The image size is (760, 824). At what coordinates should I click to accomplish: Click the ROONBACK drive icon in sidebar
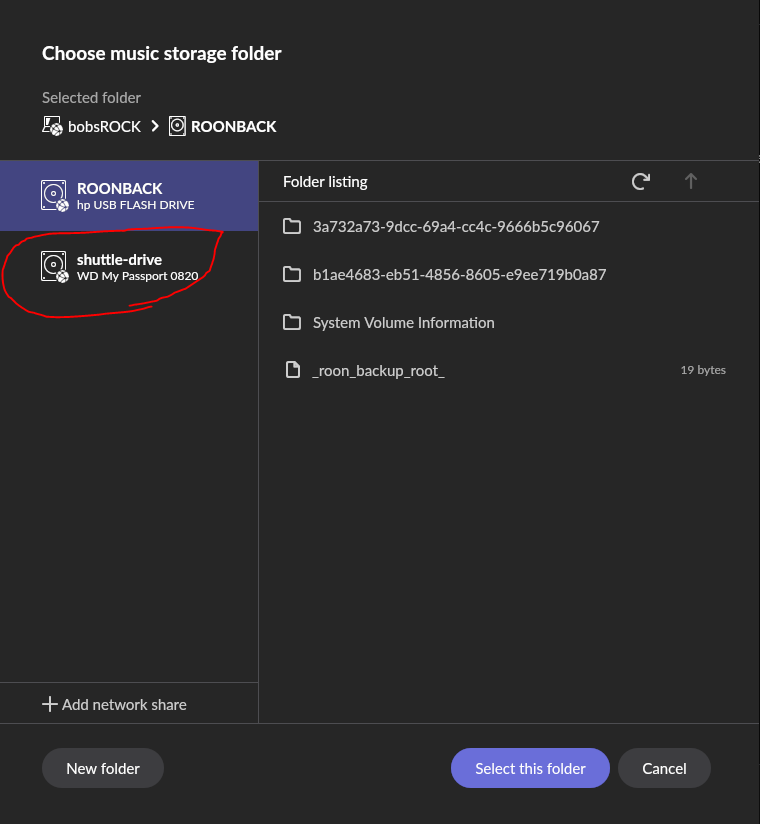point(55,195)
